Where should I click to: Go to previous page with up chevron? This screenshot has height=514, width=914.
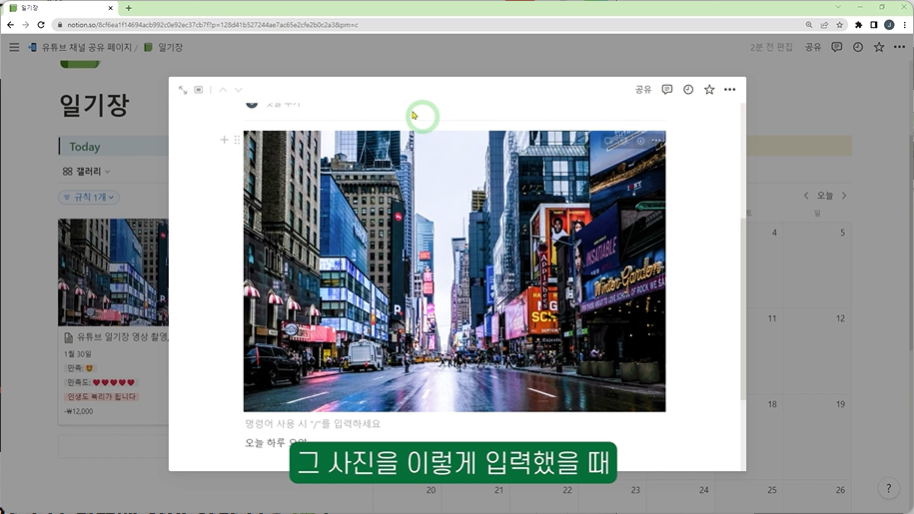(x=223, y=90)
